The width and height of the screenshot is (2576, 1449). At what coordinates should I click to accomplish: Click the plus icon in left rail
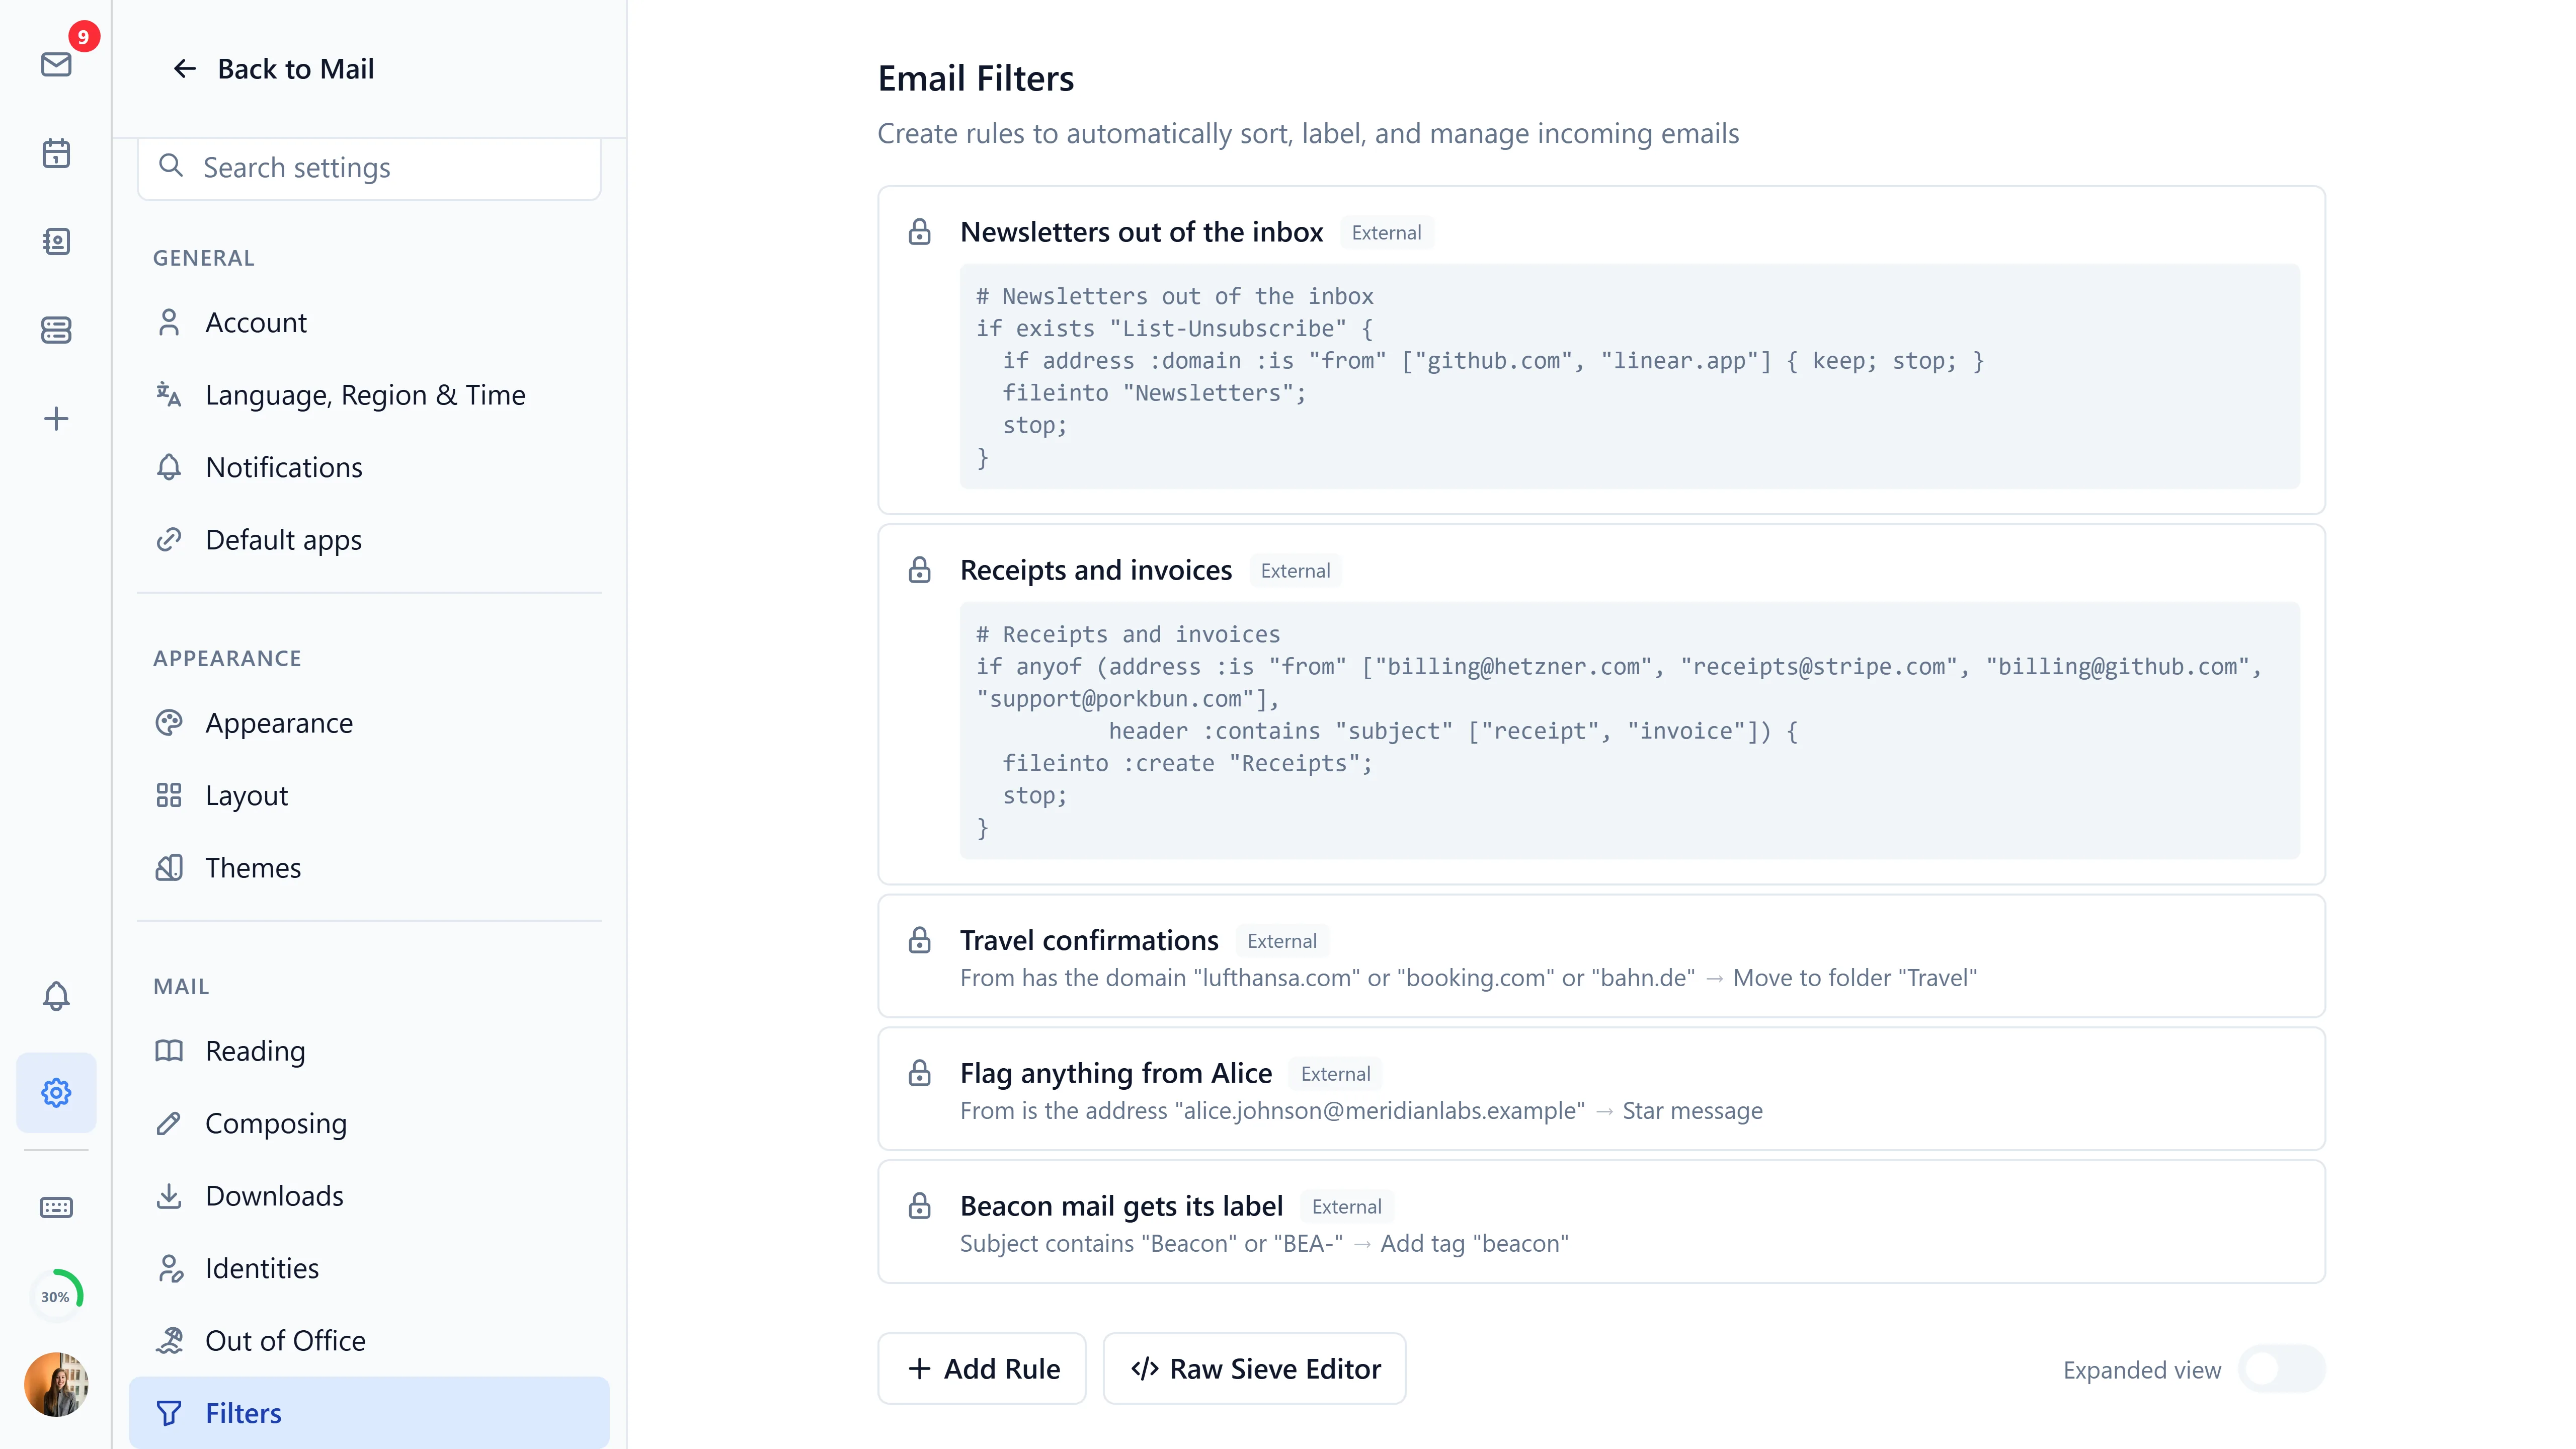[x=56, y=418]
